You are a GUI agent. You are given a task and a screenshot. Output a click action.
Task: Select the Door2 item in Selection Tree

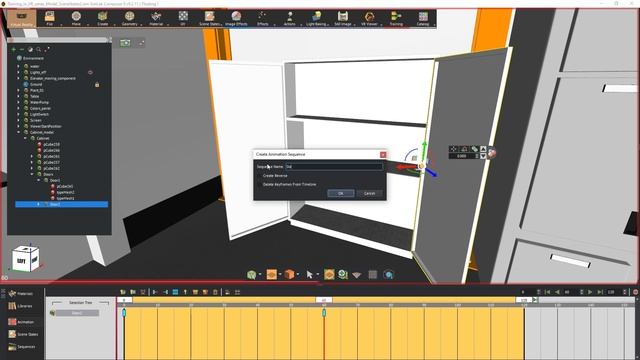coord(77,313)
